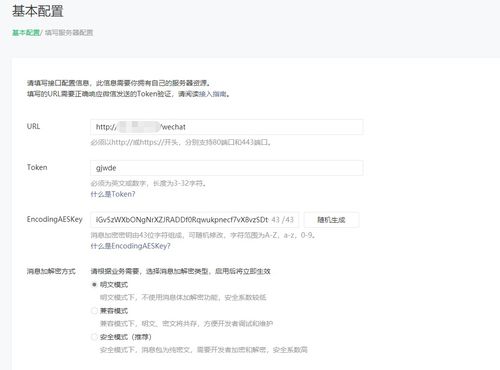Focus the Token input containing gjwde

[x=227, y=168]
